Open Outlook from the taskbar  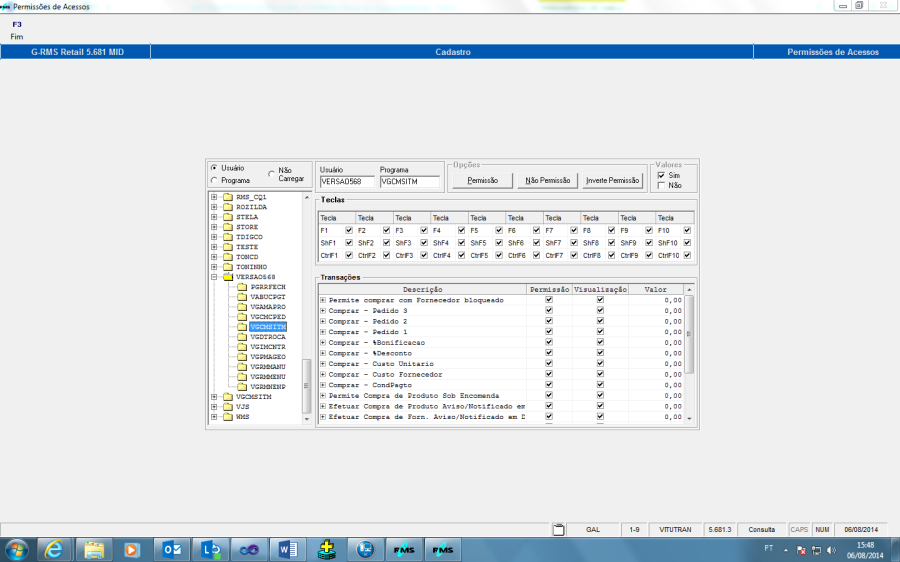(171, 550)
